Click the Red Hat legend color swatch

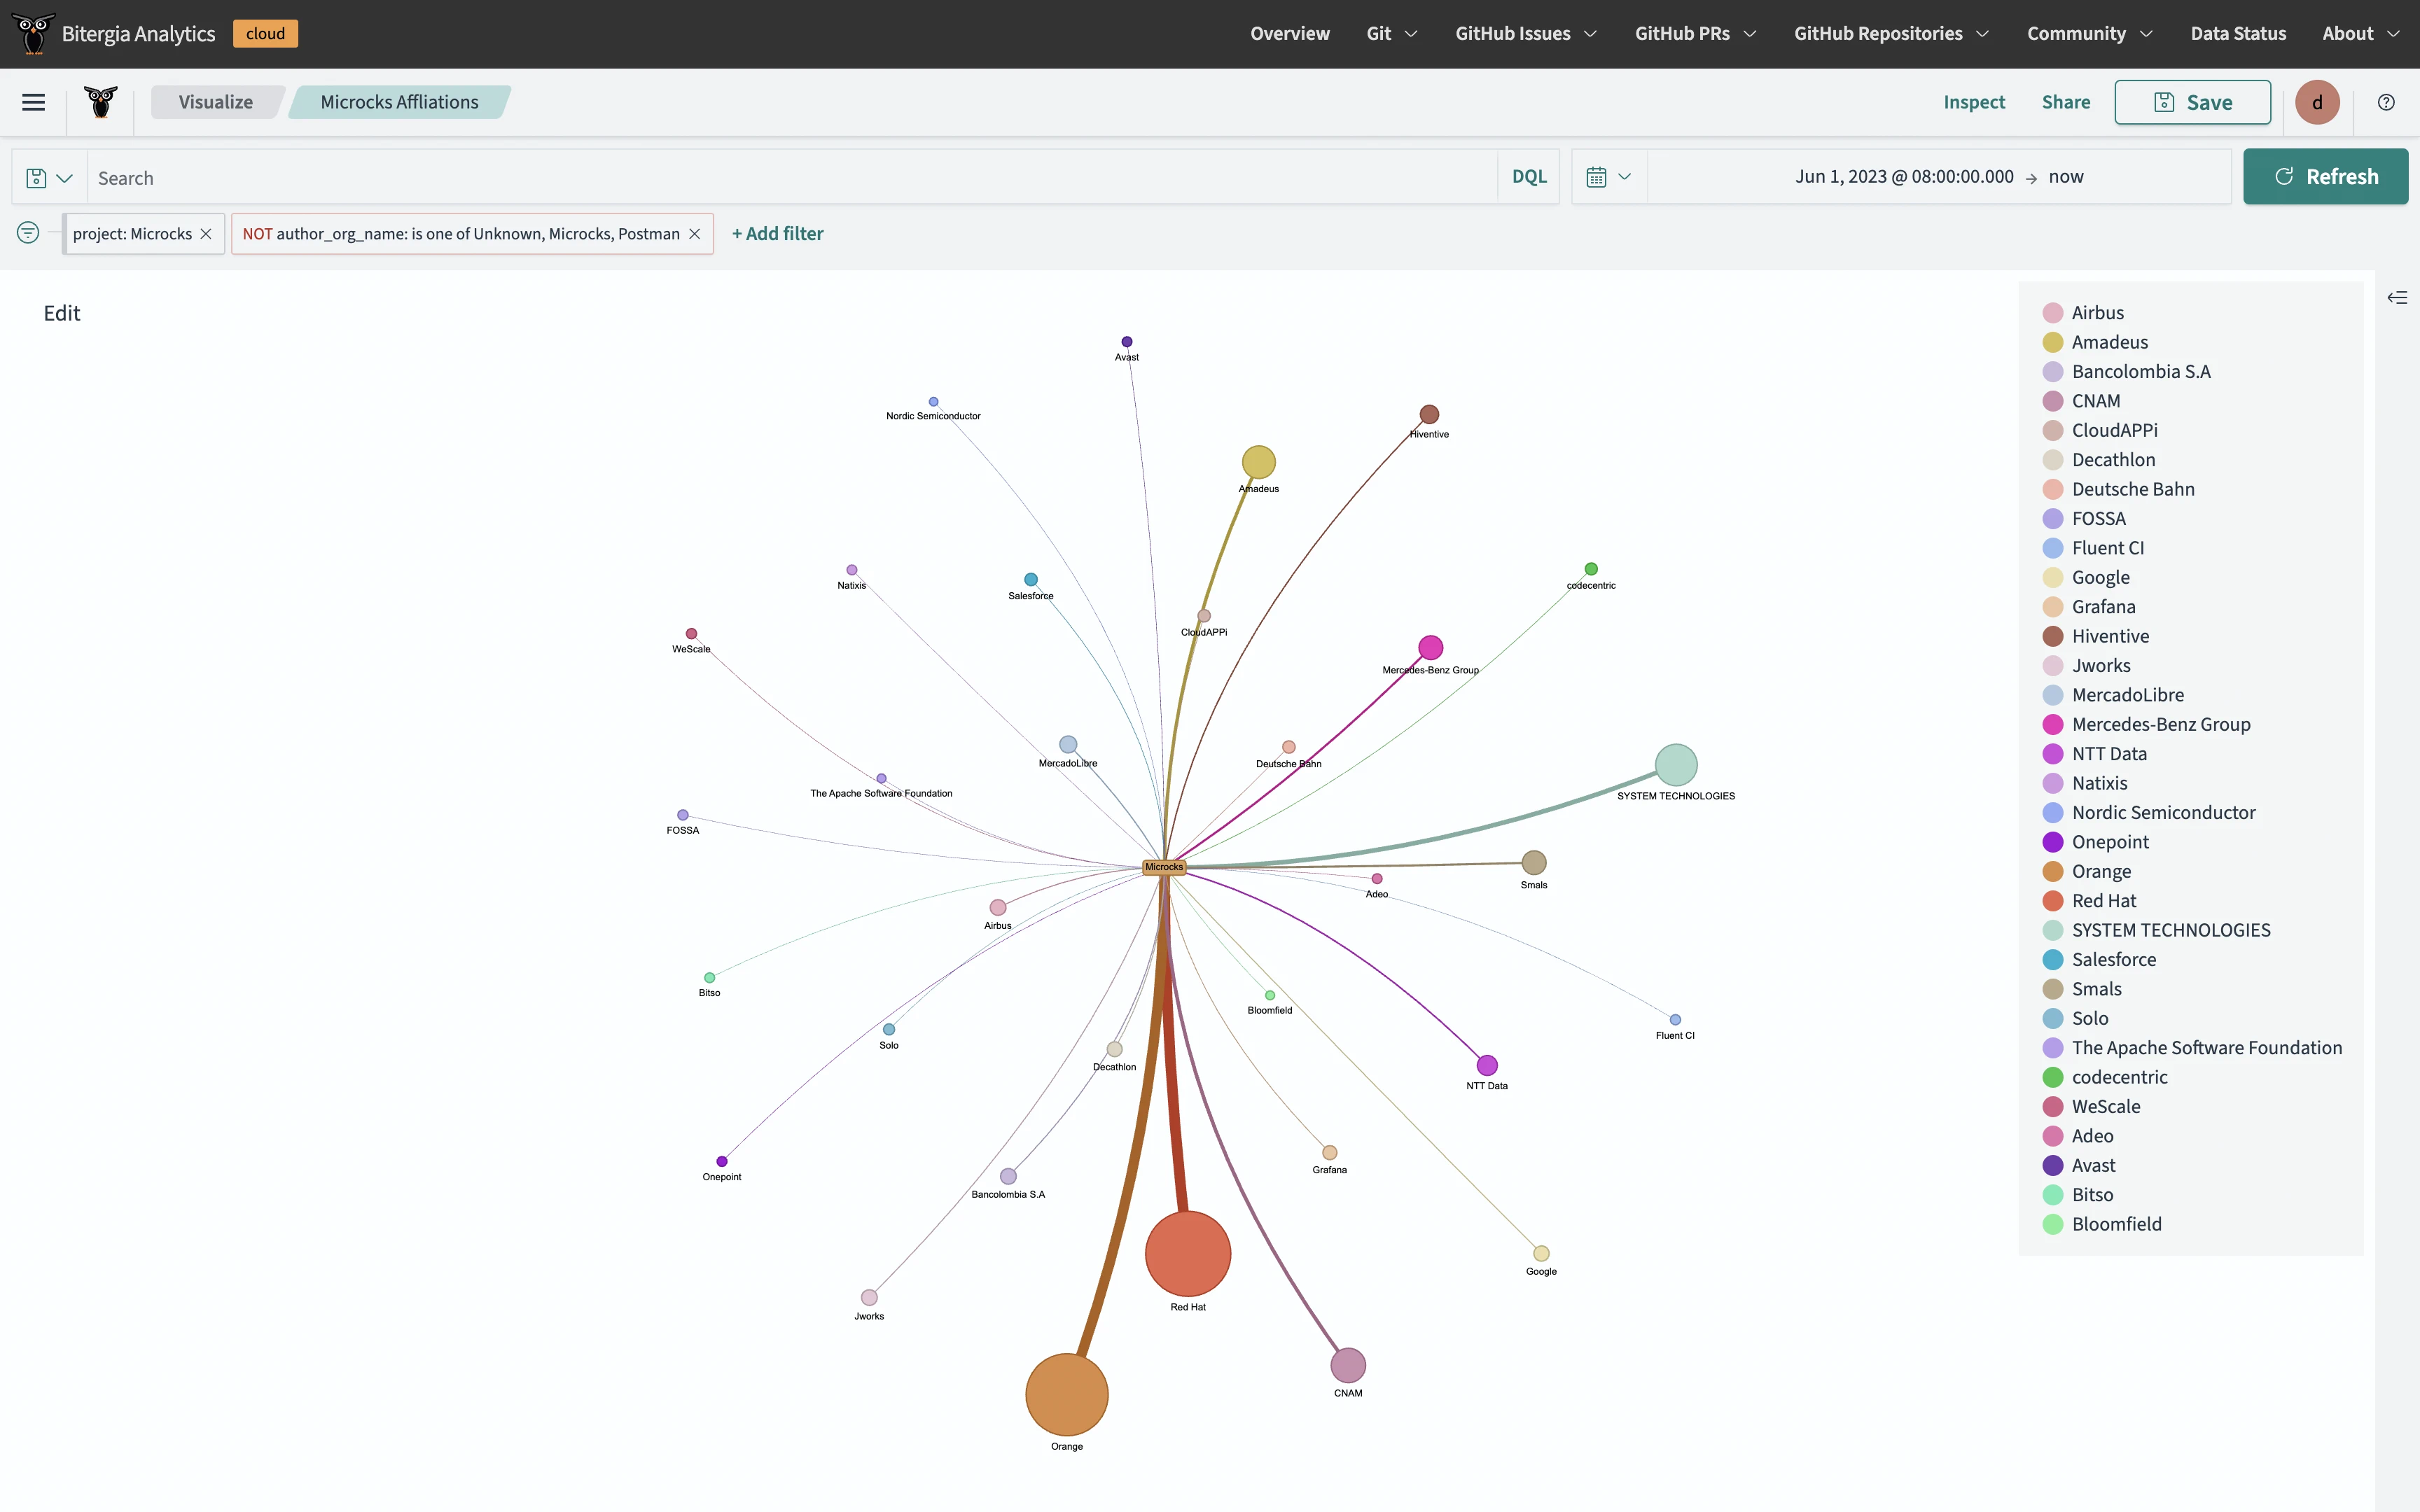pyautogui.click(x=2053, y=901)
